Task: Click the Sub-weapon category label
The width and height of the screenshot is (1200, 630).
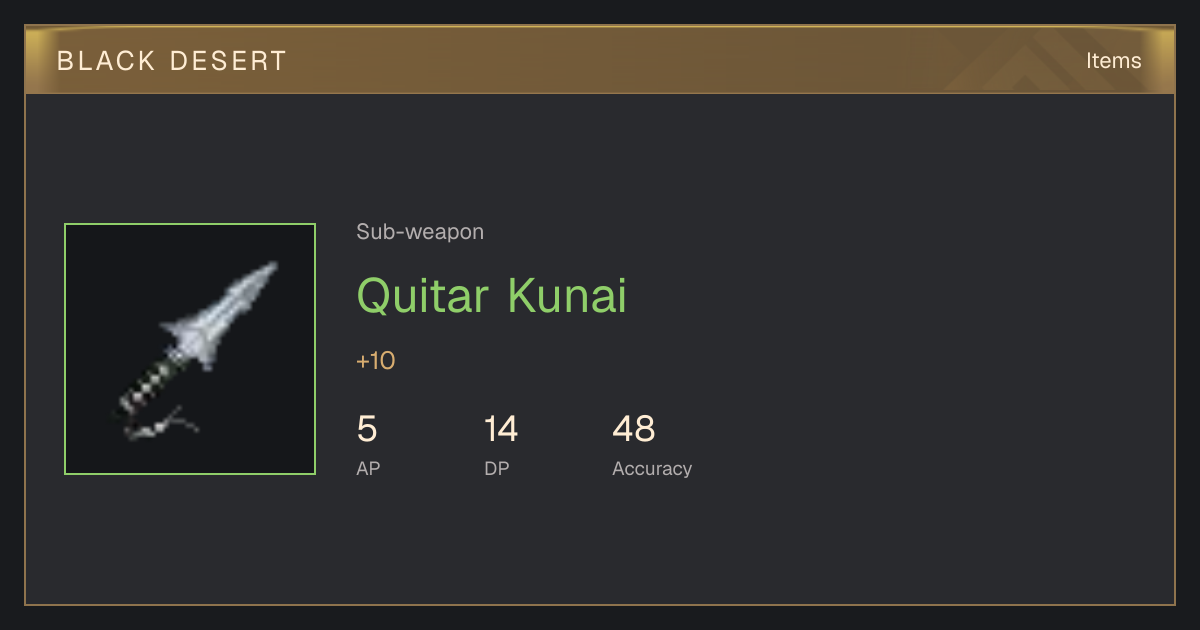Action: [420, 232]
